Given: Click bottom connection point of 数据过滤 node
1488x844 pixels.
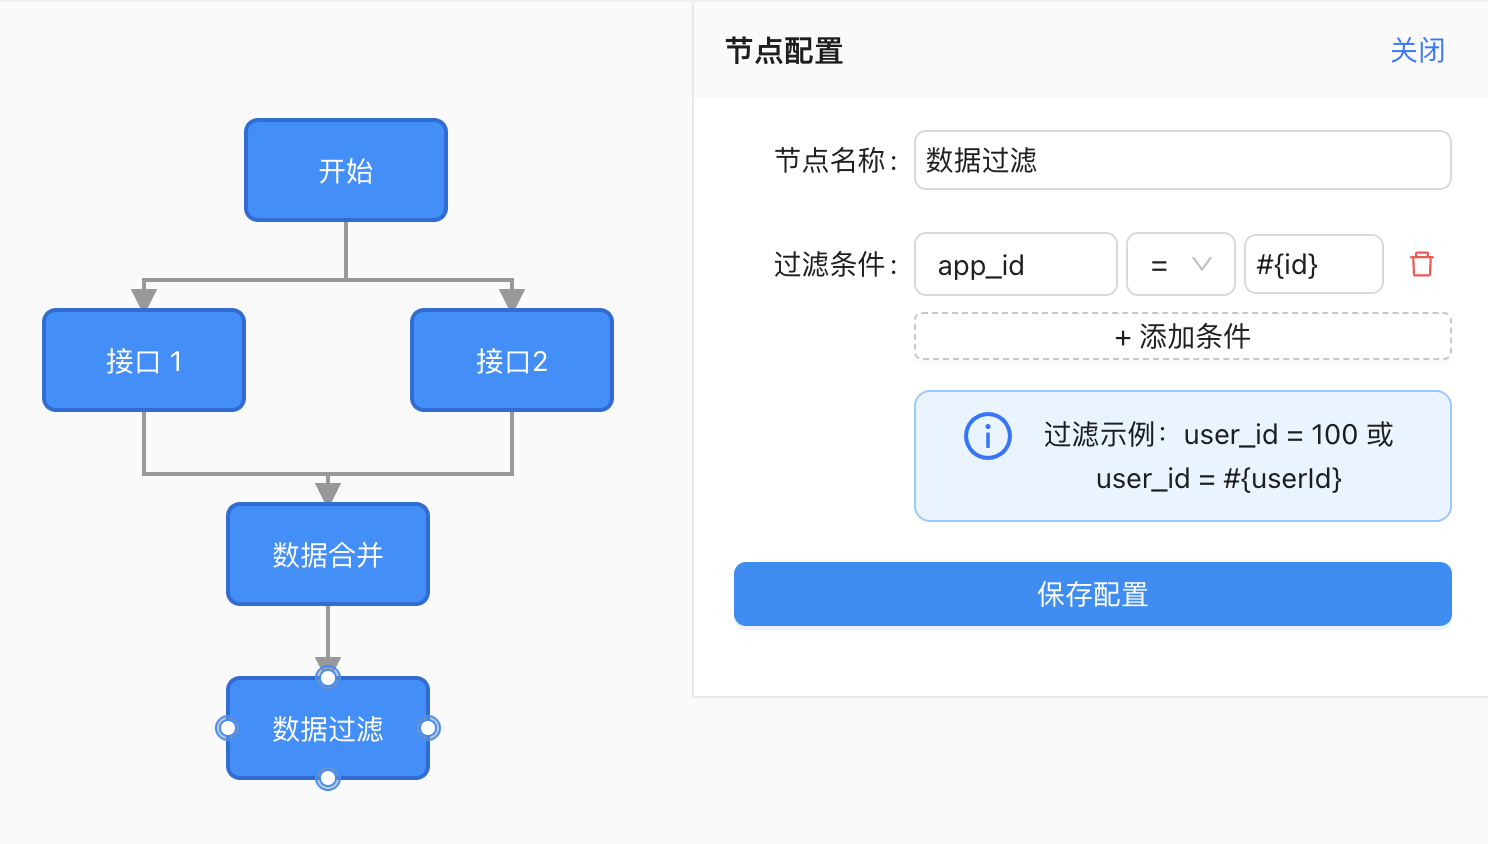Looking at the screenshot, I should coord(328,778).
